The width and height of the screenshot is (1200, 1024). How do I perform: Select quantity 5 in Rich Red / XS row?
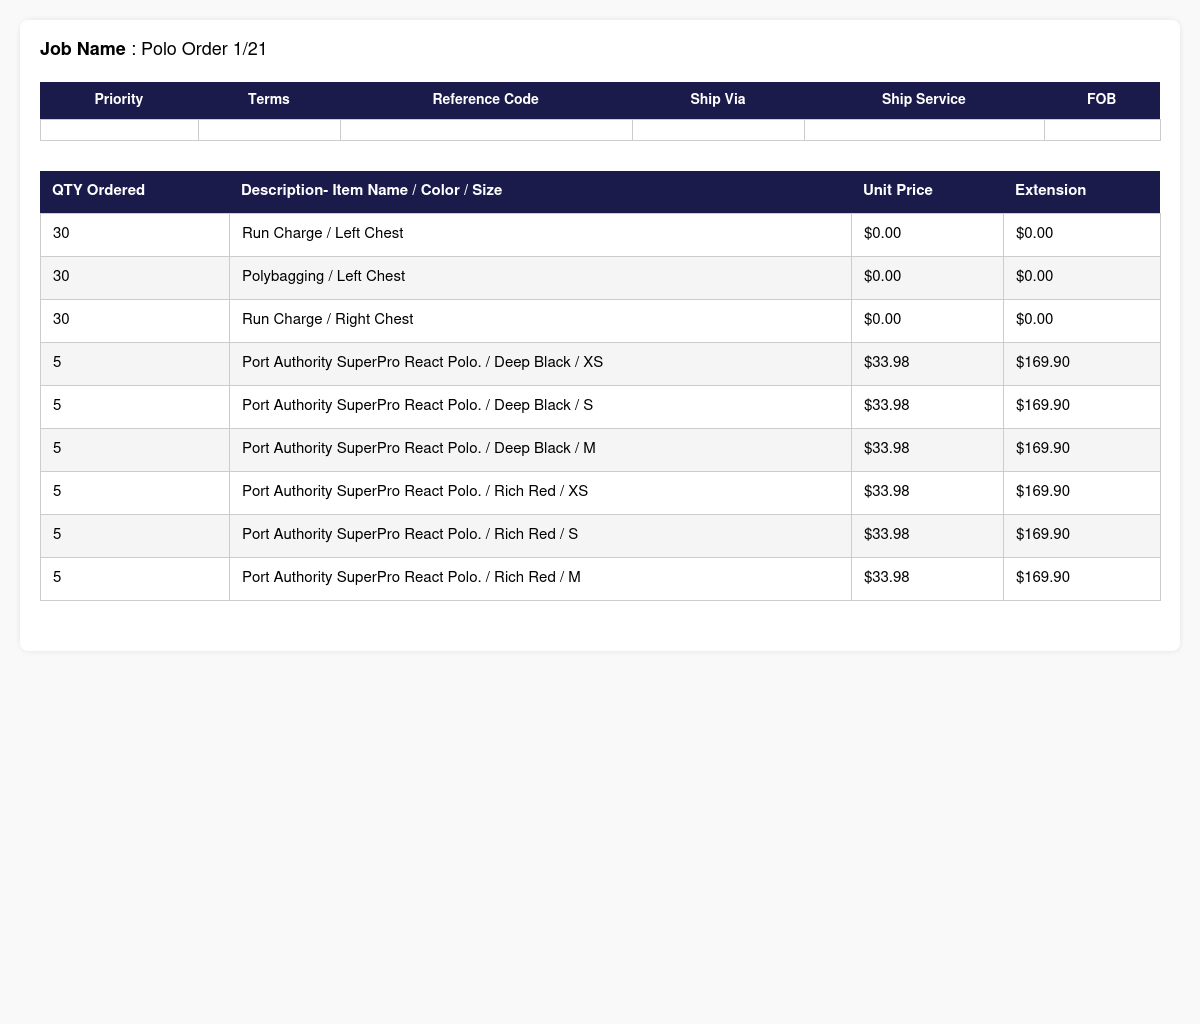click(57, 491)
